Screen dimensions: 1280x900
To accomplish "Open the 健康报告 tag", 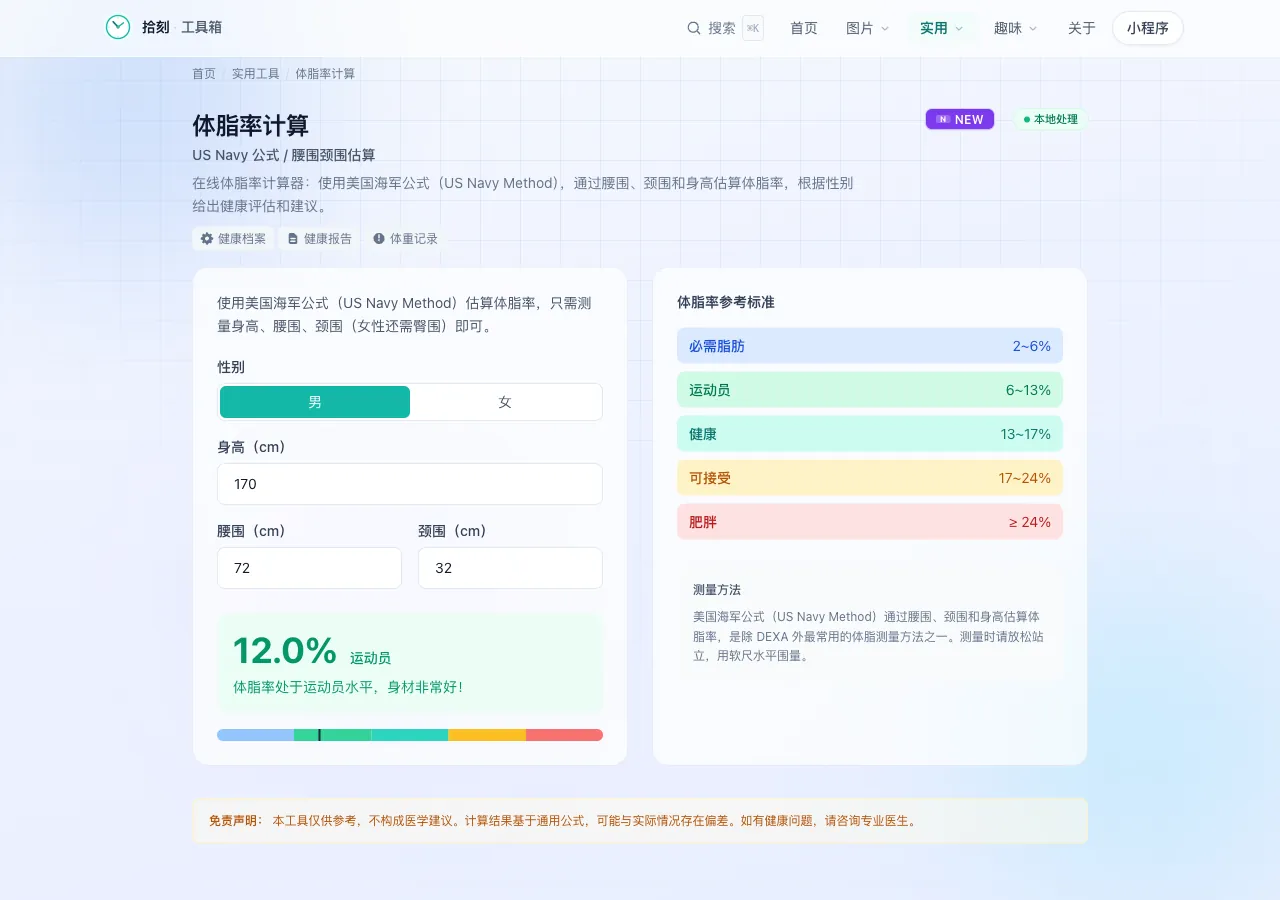I will click(319, 239).
